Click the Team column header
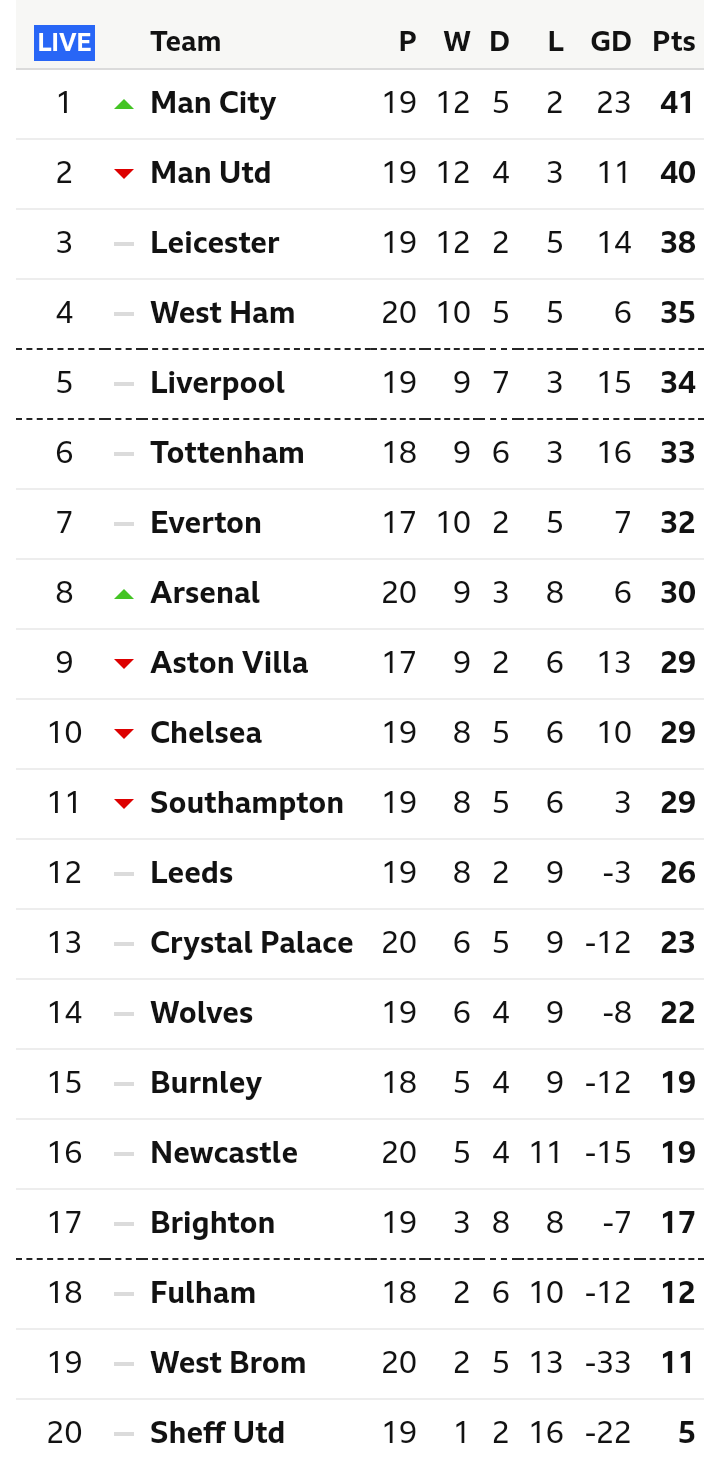Viewport: 720px width, 1464px height. [x=185, y=42]
